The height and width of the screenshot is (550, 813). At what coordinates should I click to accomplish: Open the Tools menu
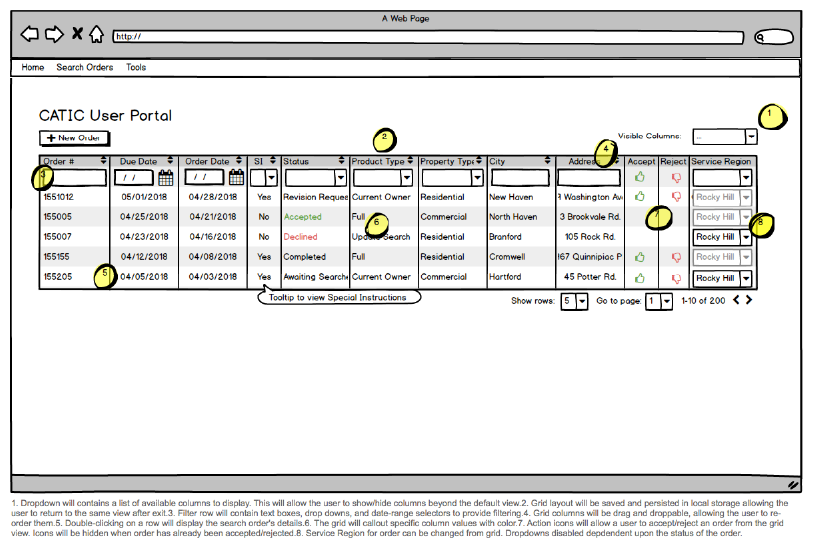point(136,67)
